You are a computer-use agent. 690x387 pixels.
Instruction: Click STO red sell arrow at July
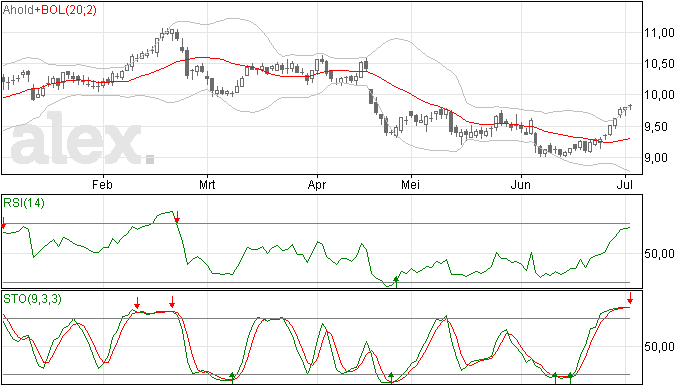click(630, 298)
